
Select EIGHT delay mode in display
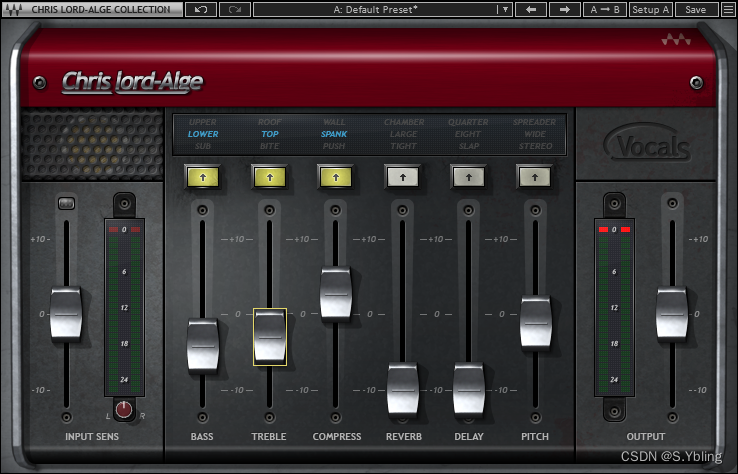coord(468,134)
